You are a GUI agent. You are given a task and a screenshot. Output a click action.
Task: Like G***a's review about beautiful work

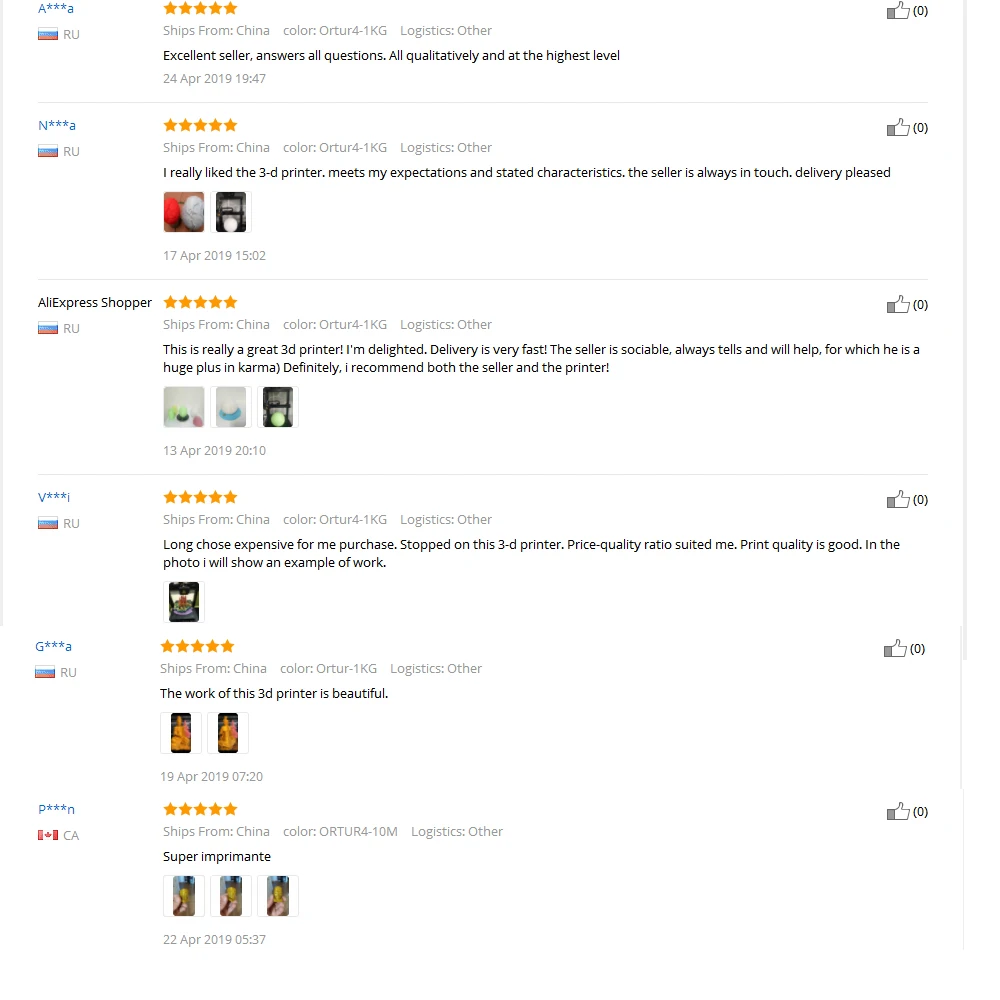[x=895, y=649]
